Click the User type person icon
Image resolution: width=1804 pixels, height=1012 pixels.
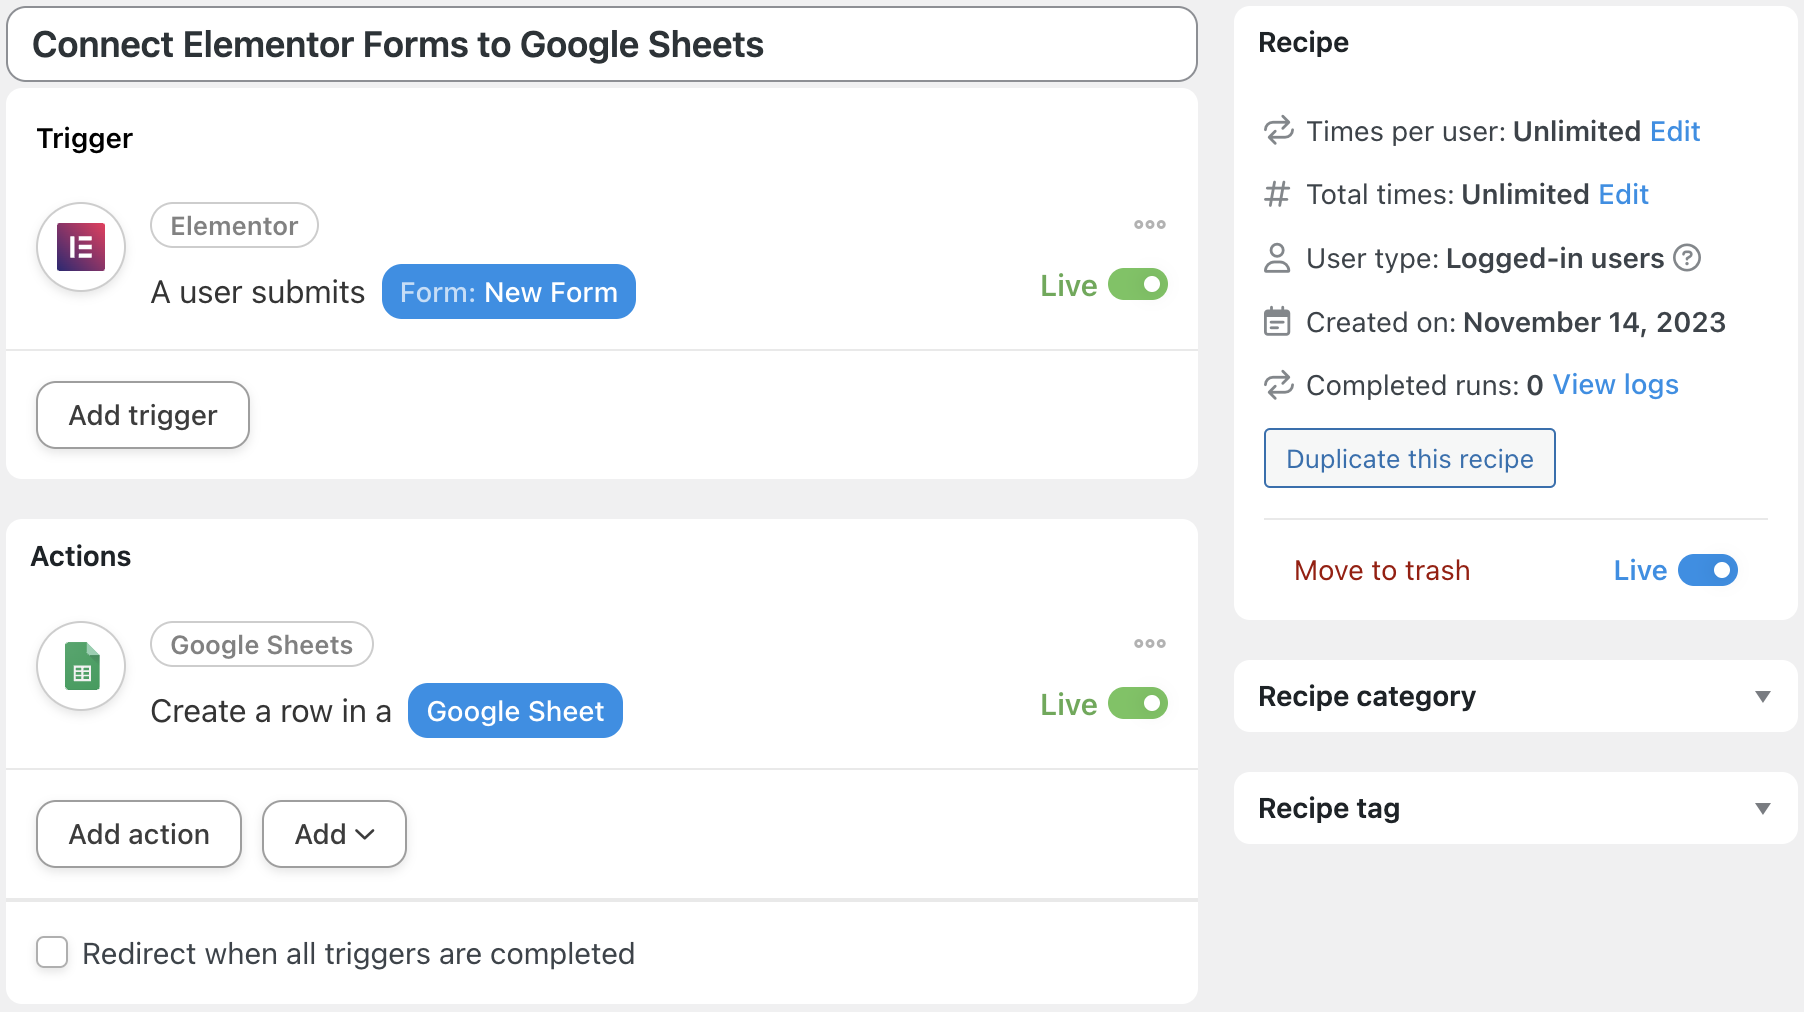[1277, 258]
